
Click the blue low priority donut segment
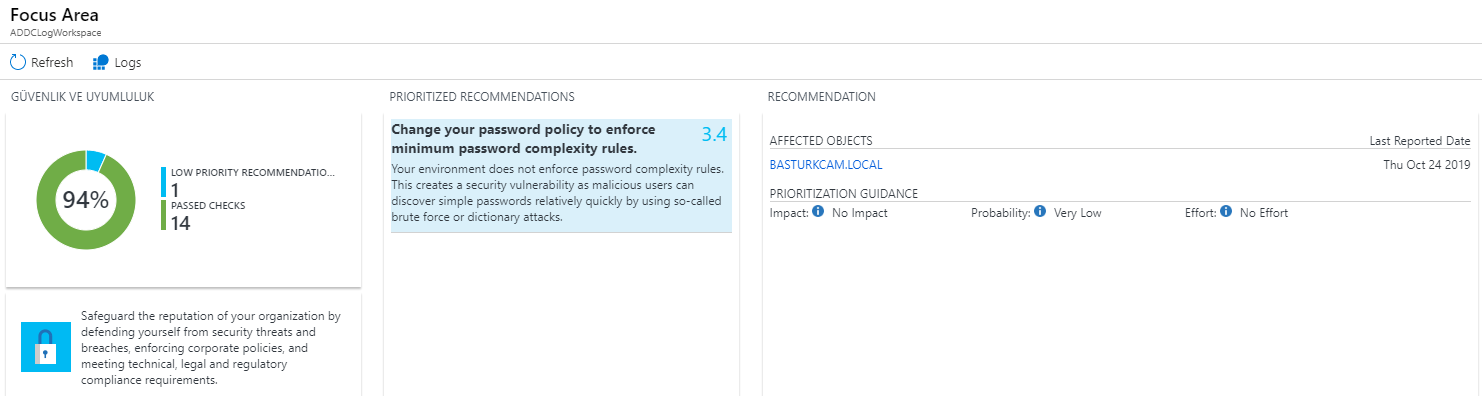(x=96, y=159)
